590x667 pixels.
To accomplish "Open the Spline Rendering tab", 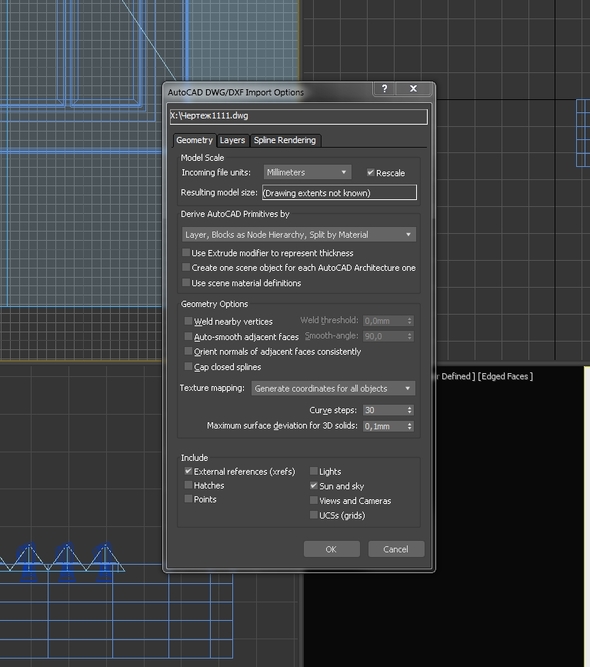I will pos(285,140).
